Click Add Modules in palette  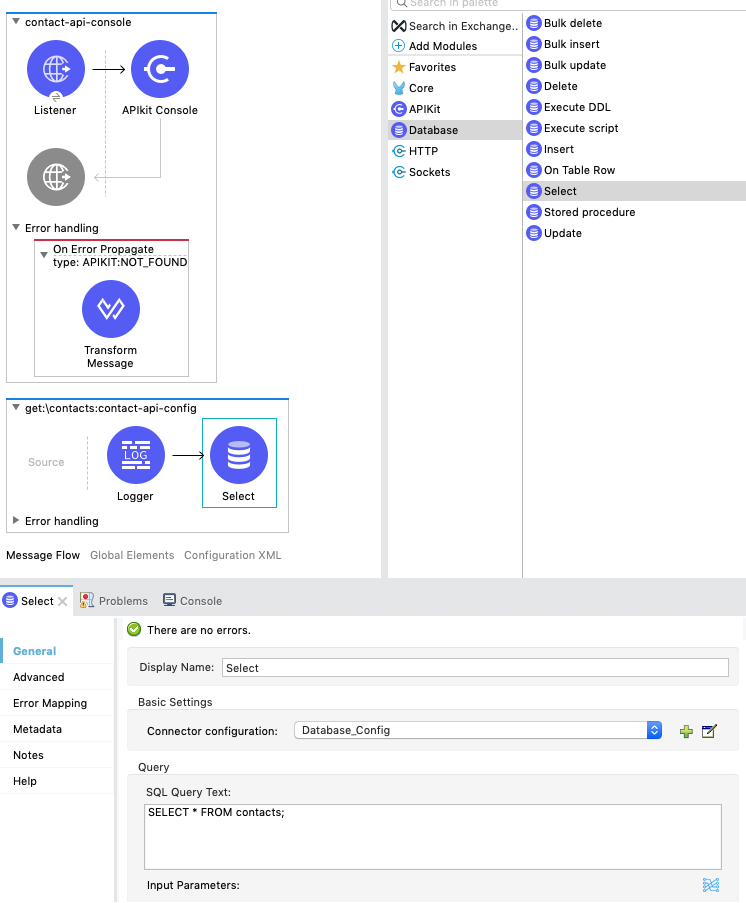(435, 46)
